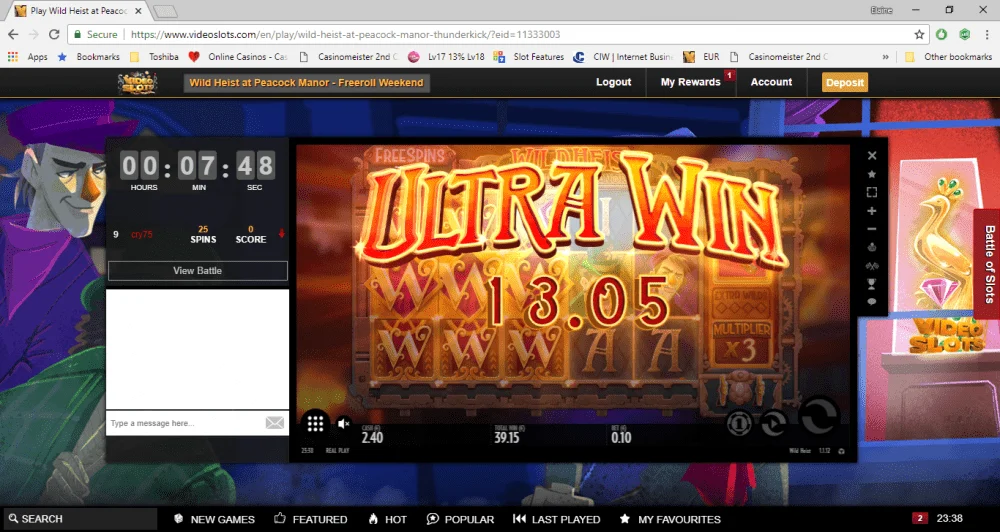
Task: Open the Chrome three-dot menu
Action: tap(987, 34)
